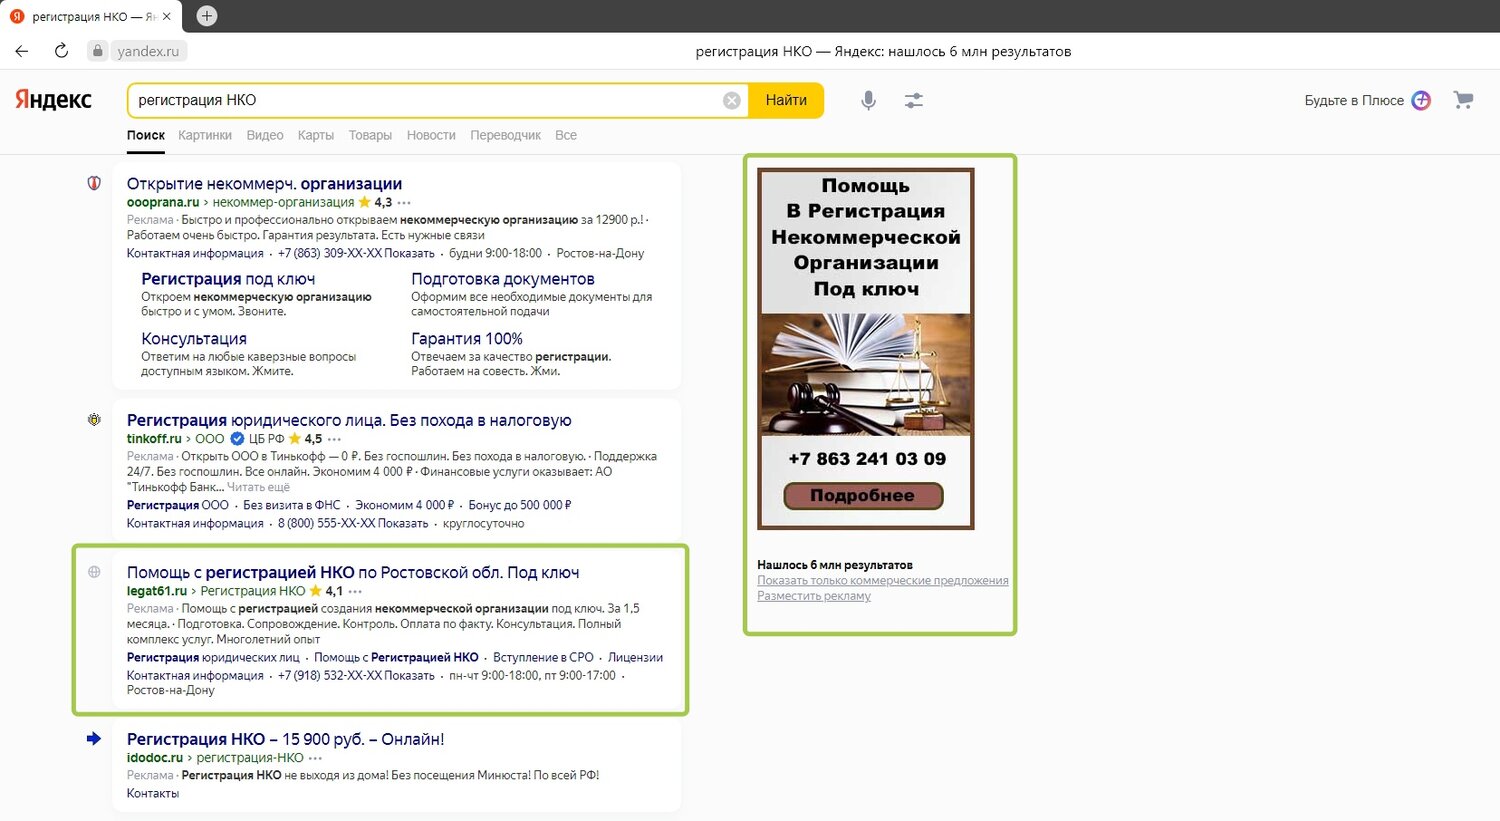The image size is (1500, 821).
Task: Click the Найти search button
Action: point(786,100)
